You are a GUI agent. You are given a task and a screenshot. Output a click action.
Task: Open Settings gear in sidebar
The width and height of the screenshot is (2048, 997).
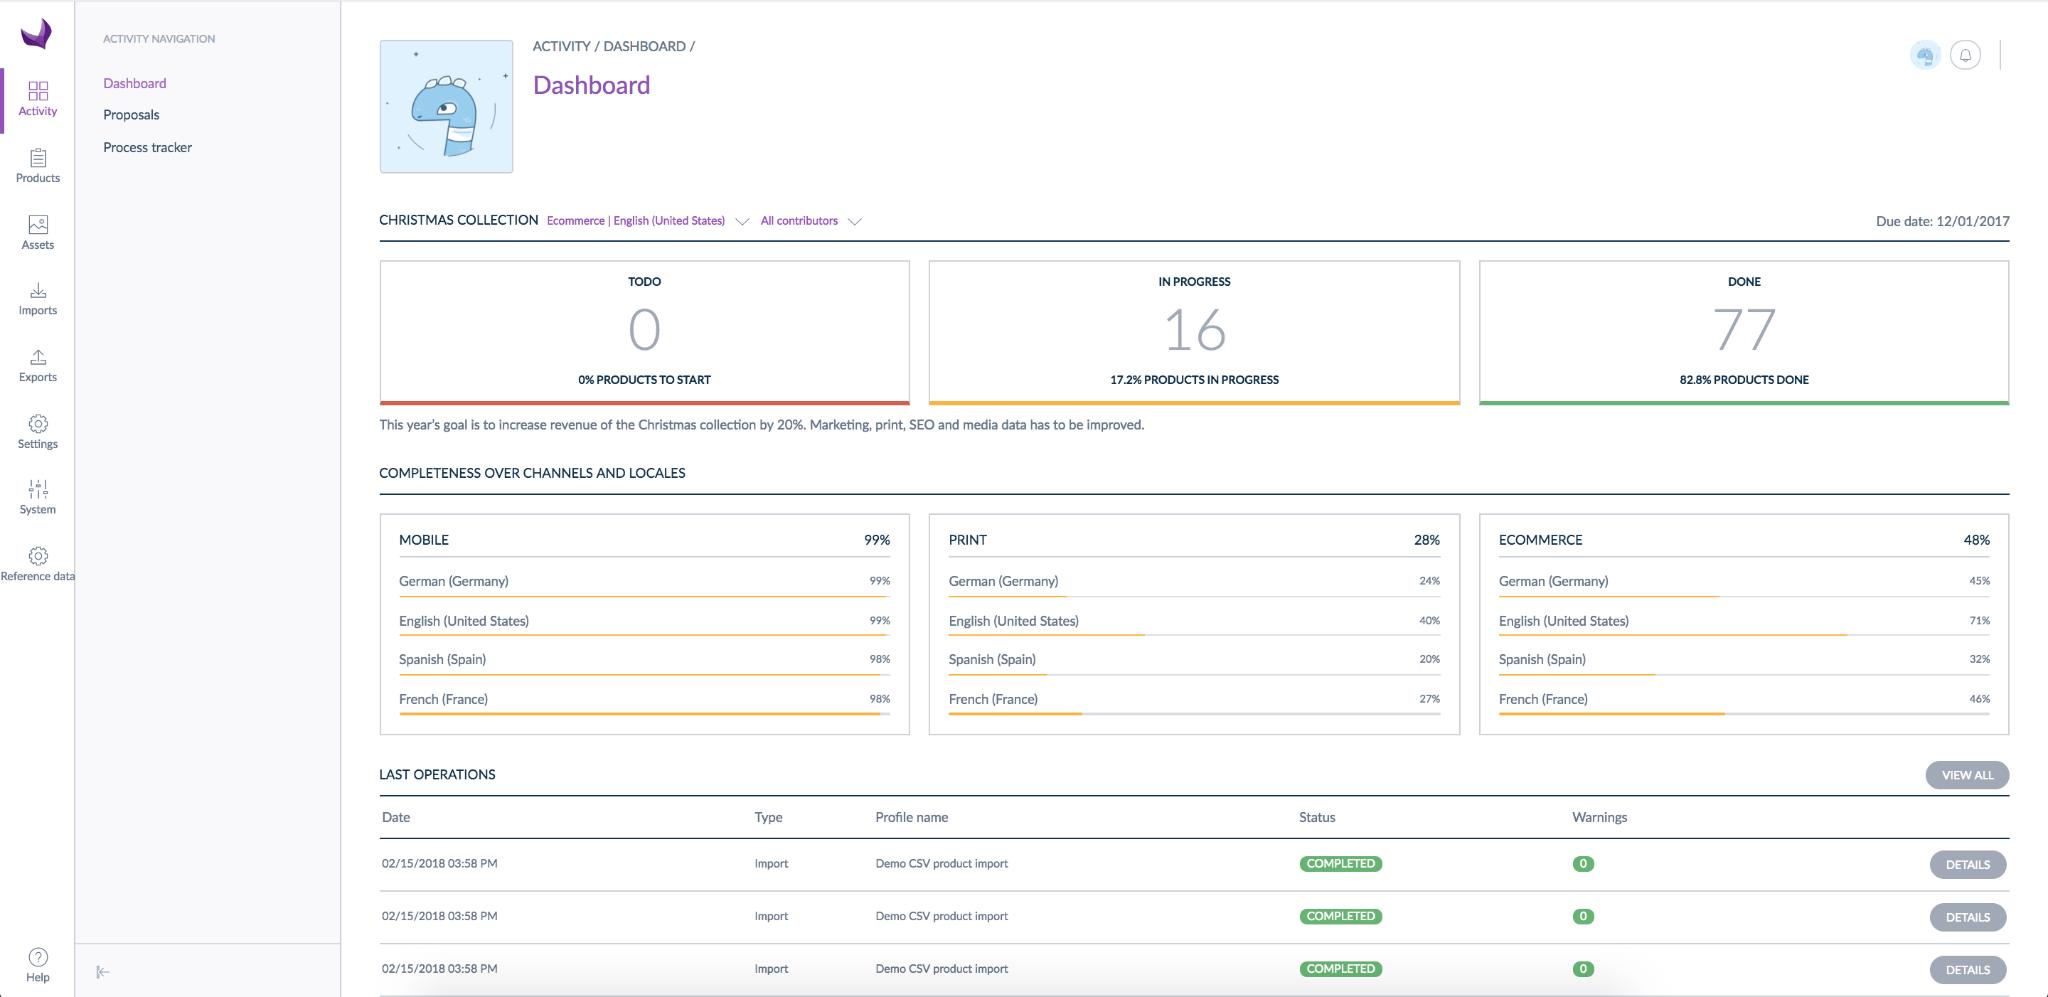click(x=38, y=424)
